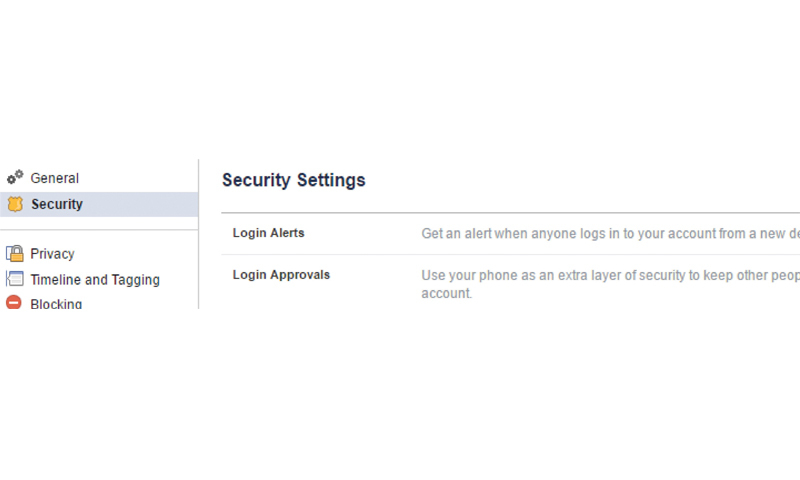Click the red Blocking icon
The width and height of the screenshot is (800, 480).
[x=14, y=302]
